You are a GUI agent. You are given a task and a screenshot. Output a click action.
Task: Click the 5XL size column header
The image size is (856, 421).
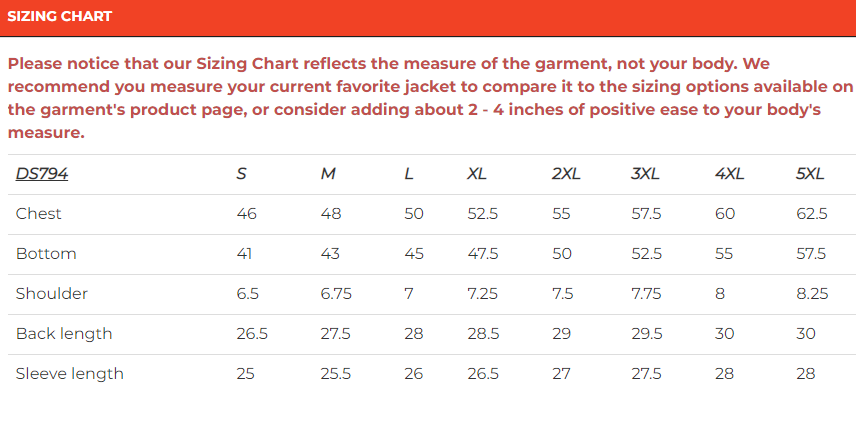click(810, 174)
